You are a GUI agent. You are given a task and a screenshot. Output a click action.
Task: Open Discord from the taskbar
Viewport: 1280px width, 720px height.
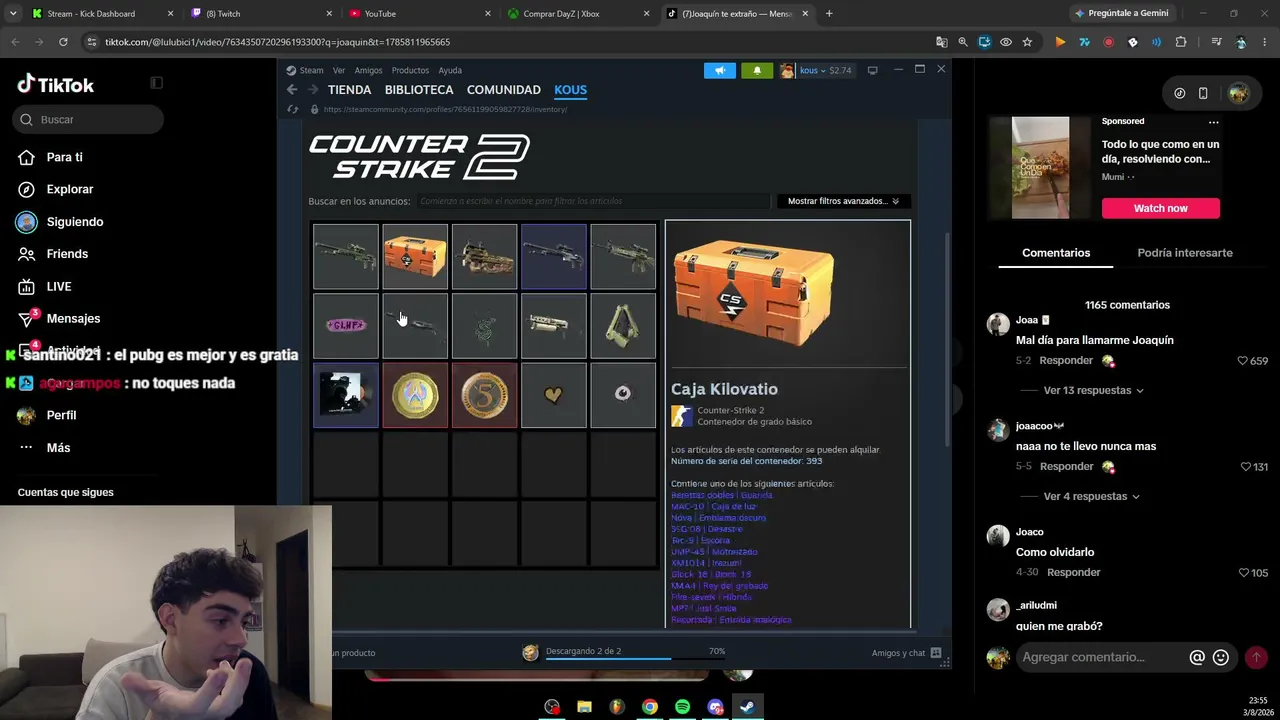pyautogui.click(x=715, y=707)
